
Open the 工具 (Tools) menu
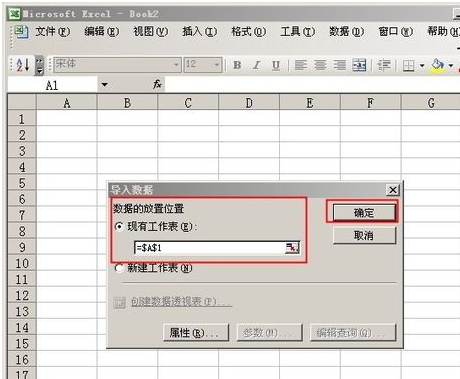pyautogui.click(x=298, y=32)
